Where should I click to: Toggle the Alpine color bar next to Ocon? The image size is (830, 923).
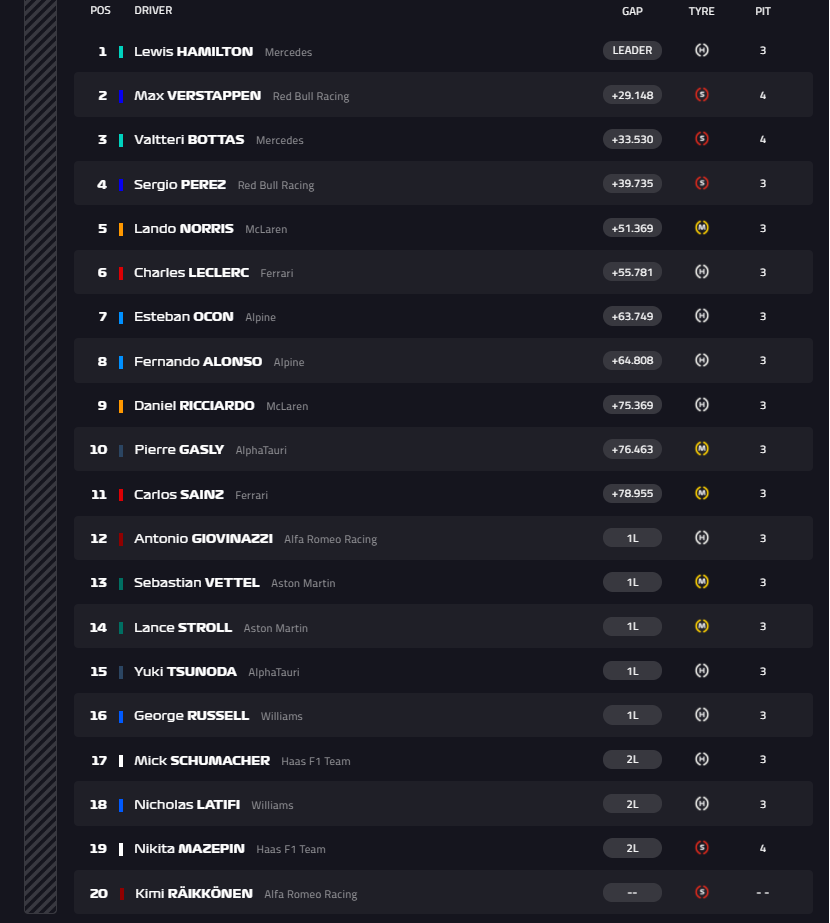click(122, 316)
